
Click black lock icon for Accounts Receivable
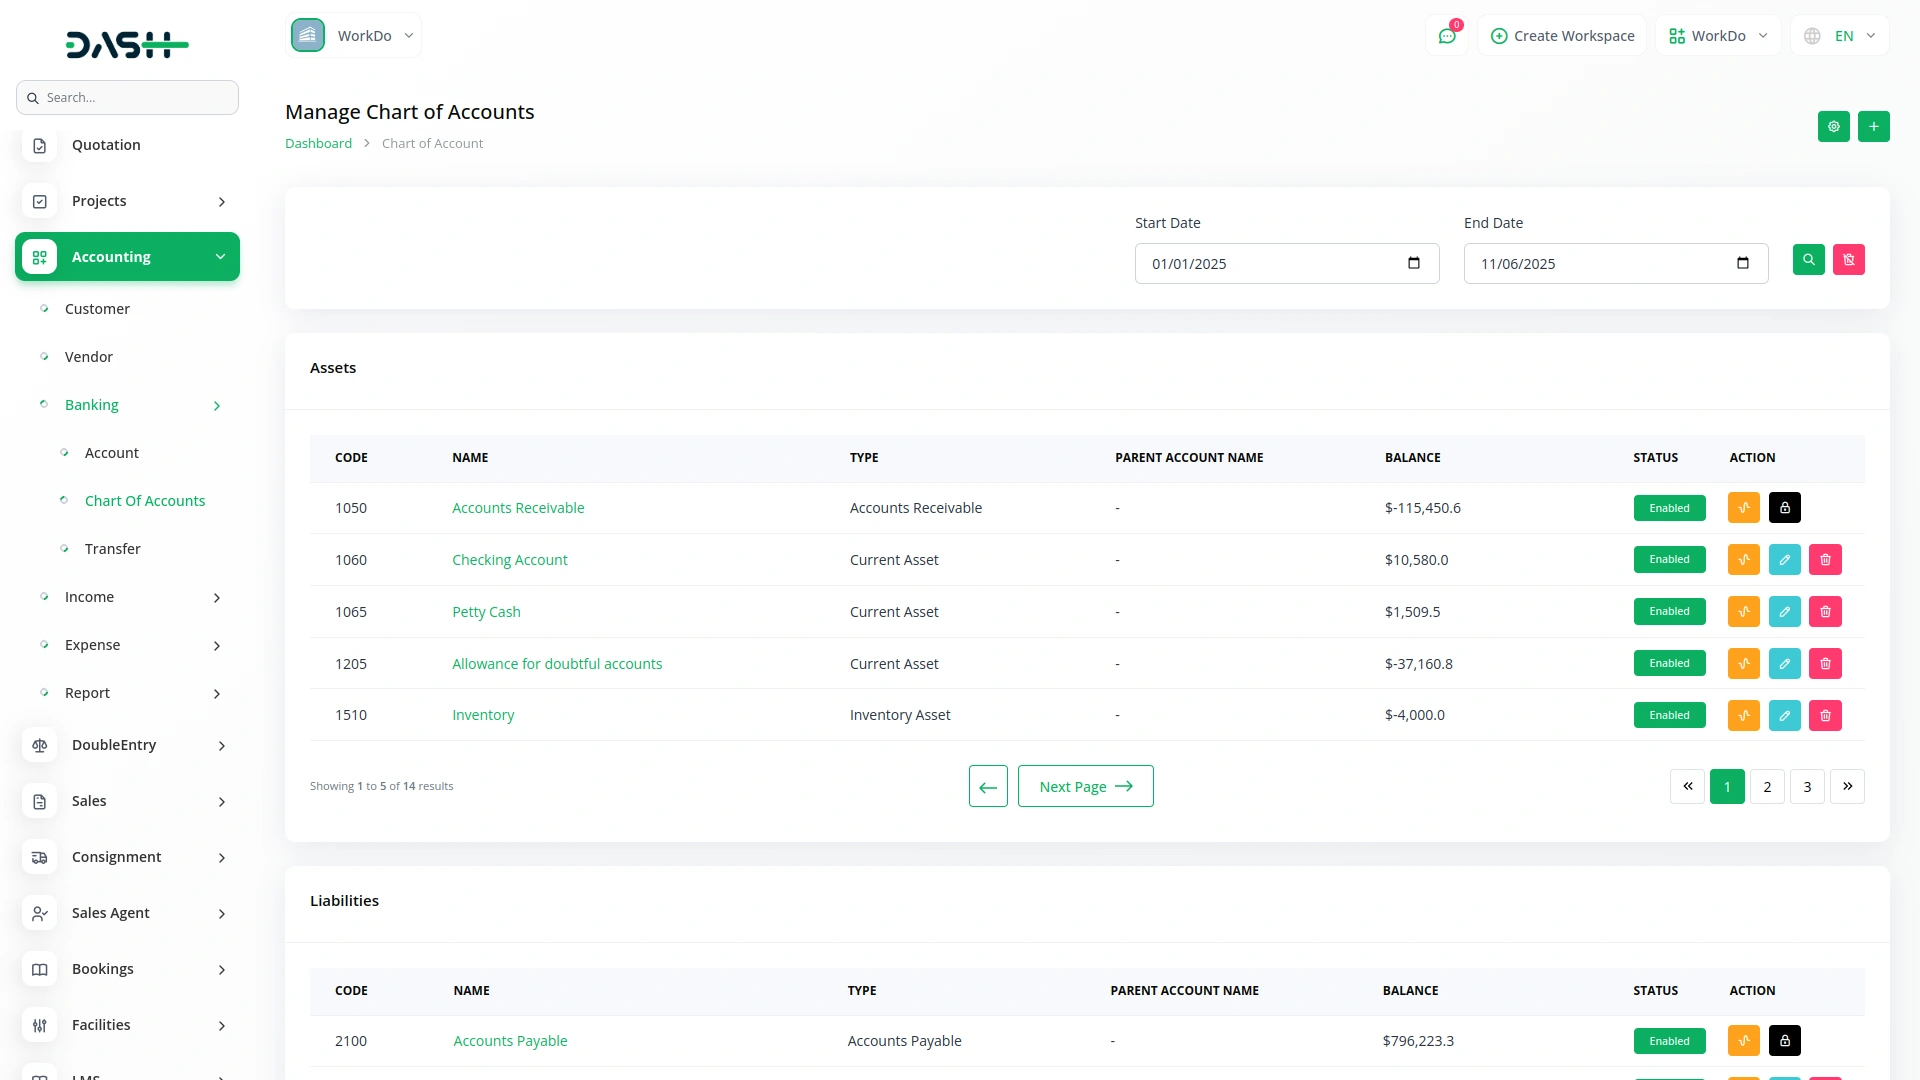point(1784,508)
